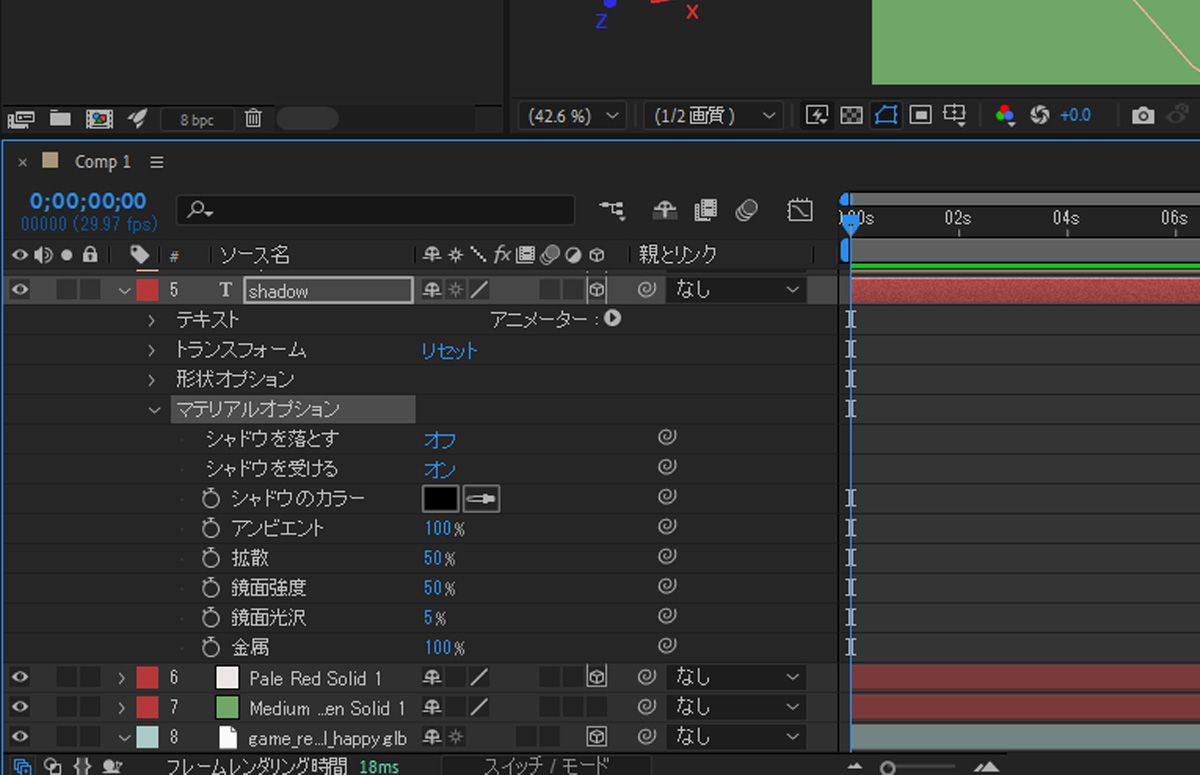Enable motion blur for the composition
The height and width of the screenshot is (775, 1200).
(x=749, y=210)
